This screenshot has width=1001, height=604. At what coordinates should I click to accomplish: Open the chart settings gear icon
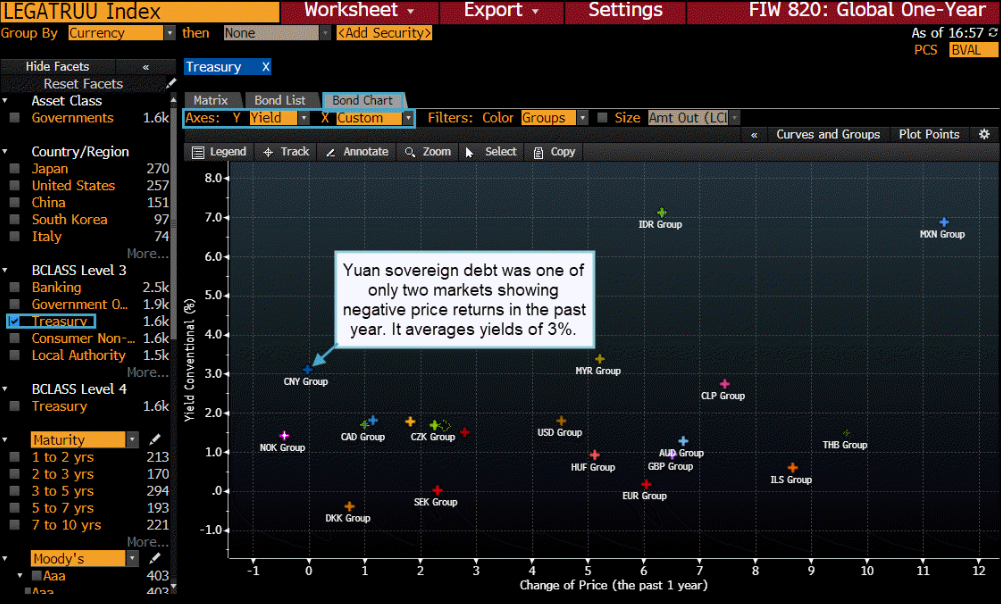(984, 135)
